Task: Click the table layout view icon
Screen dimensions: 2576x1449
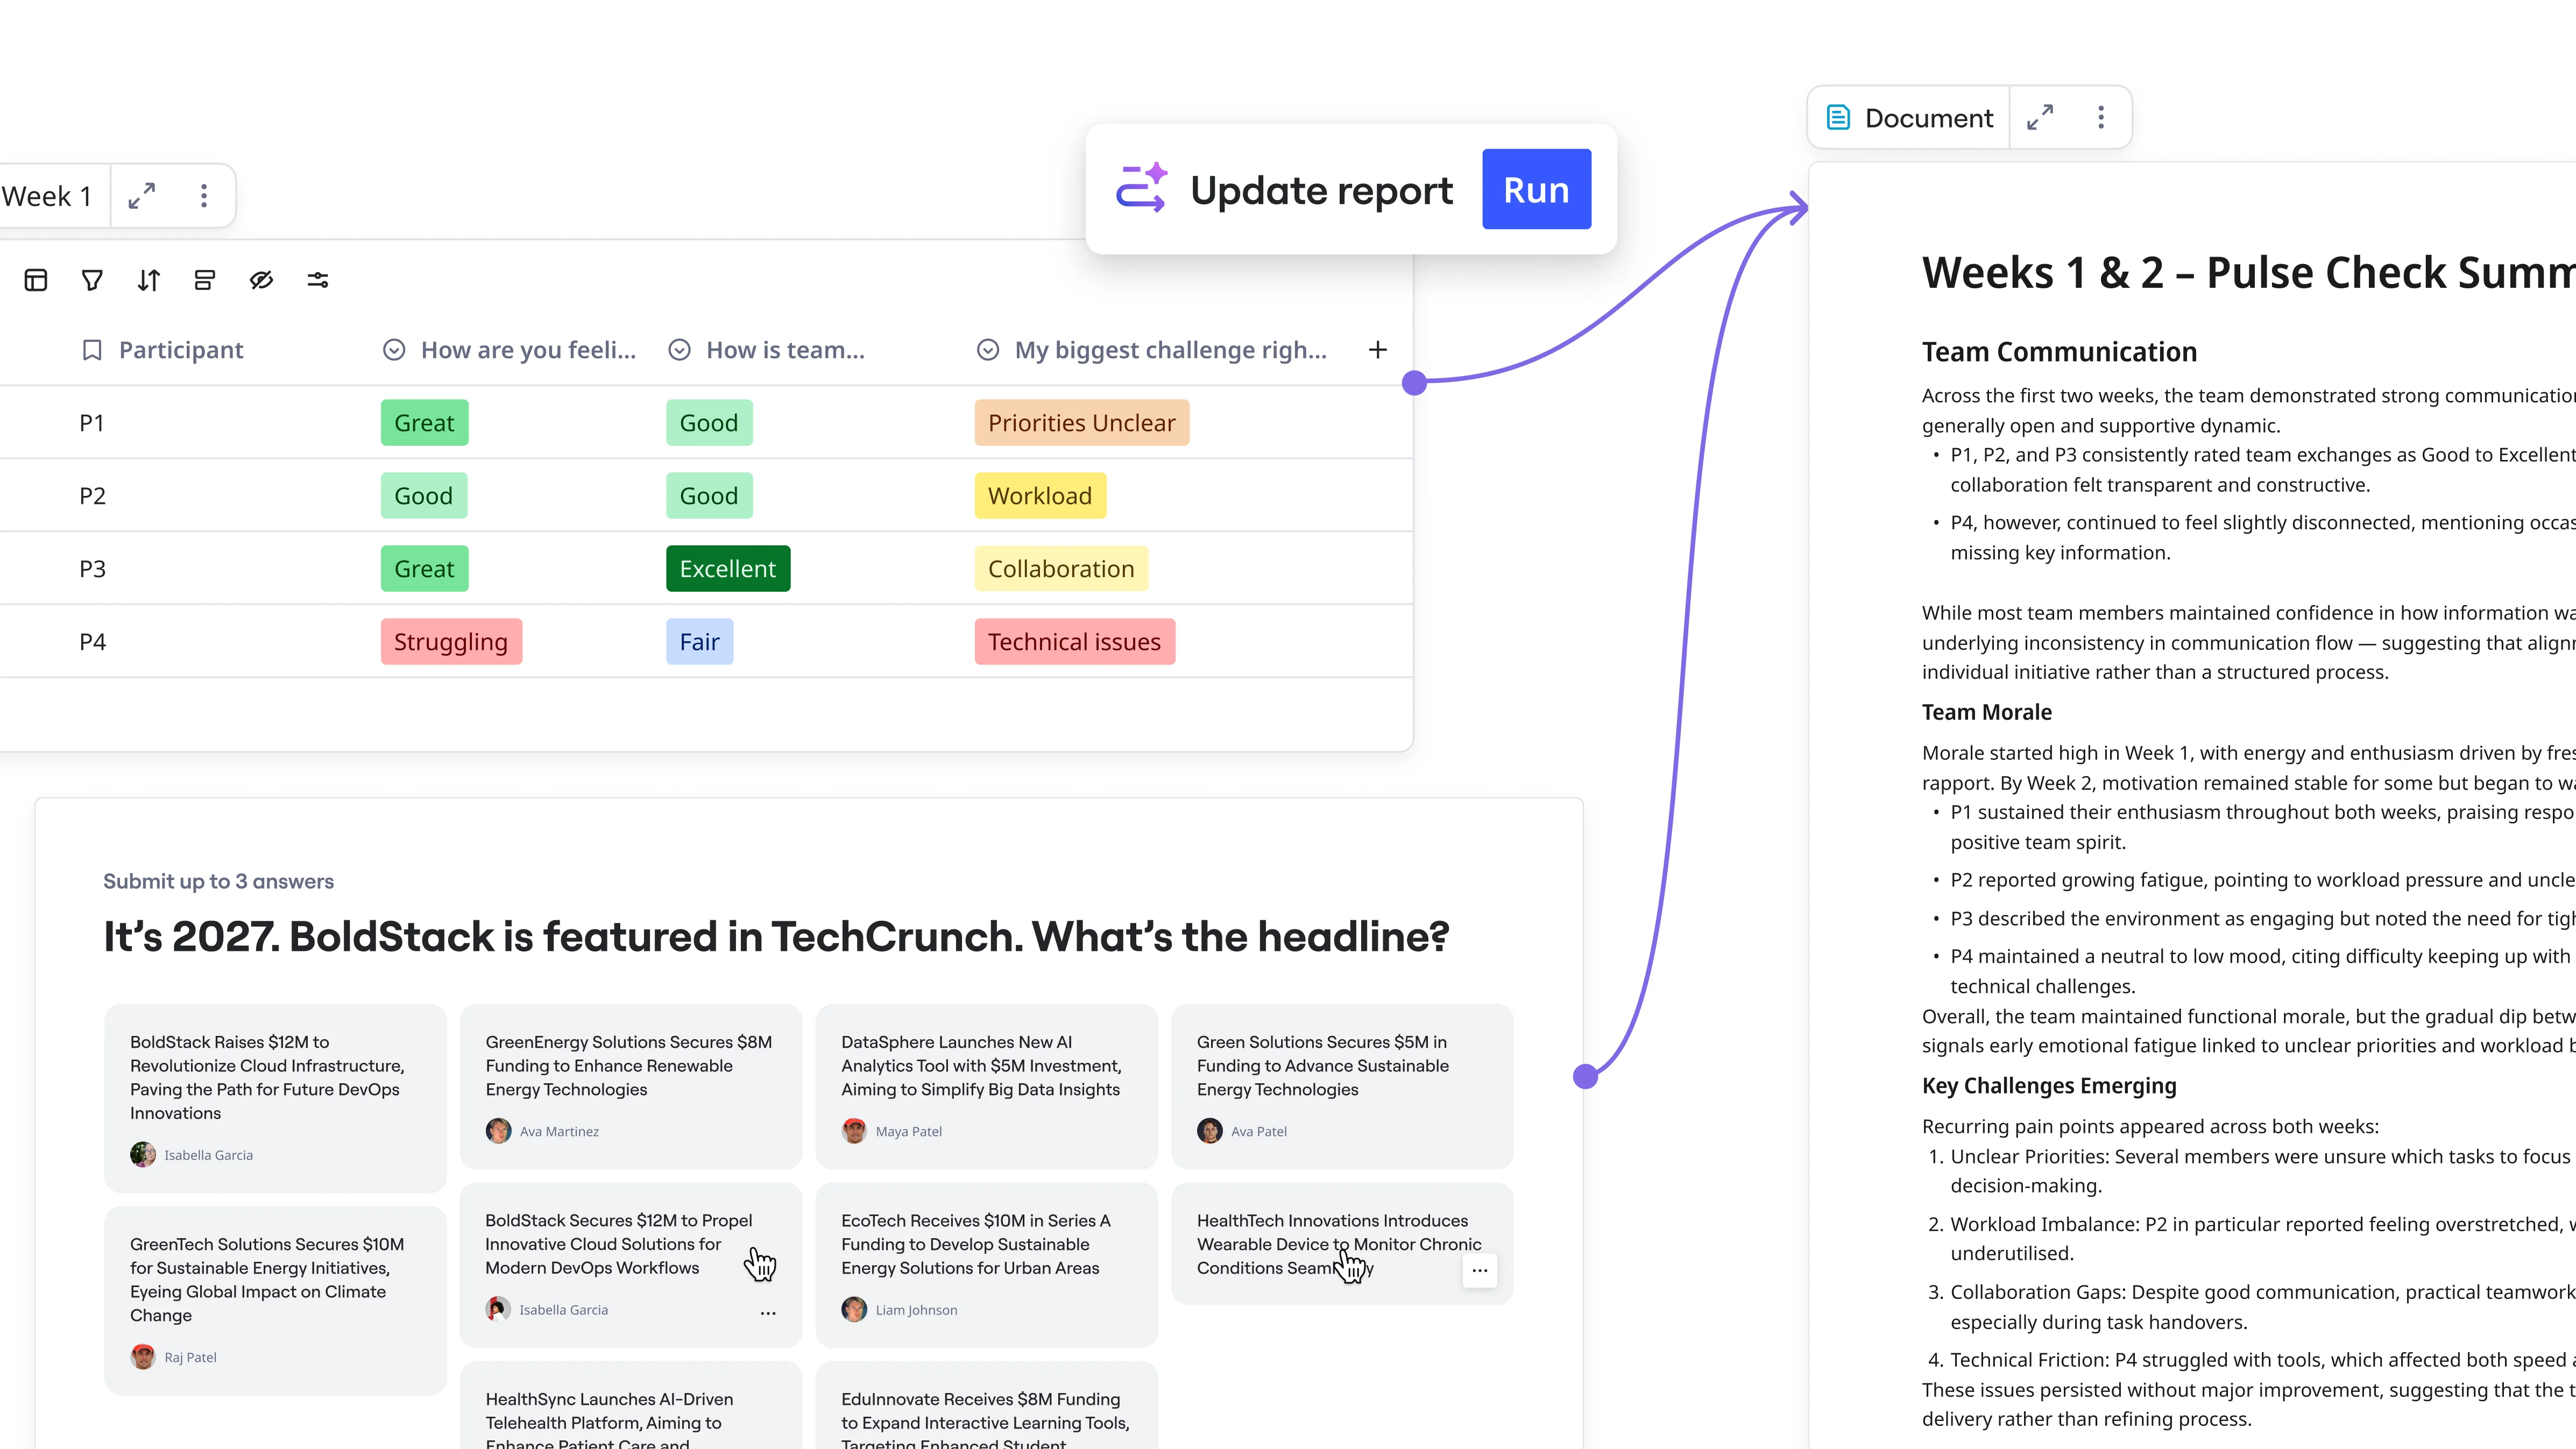Action: (x=36, y=280)
